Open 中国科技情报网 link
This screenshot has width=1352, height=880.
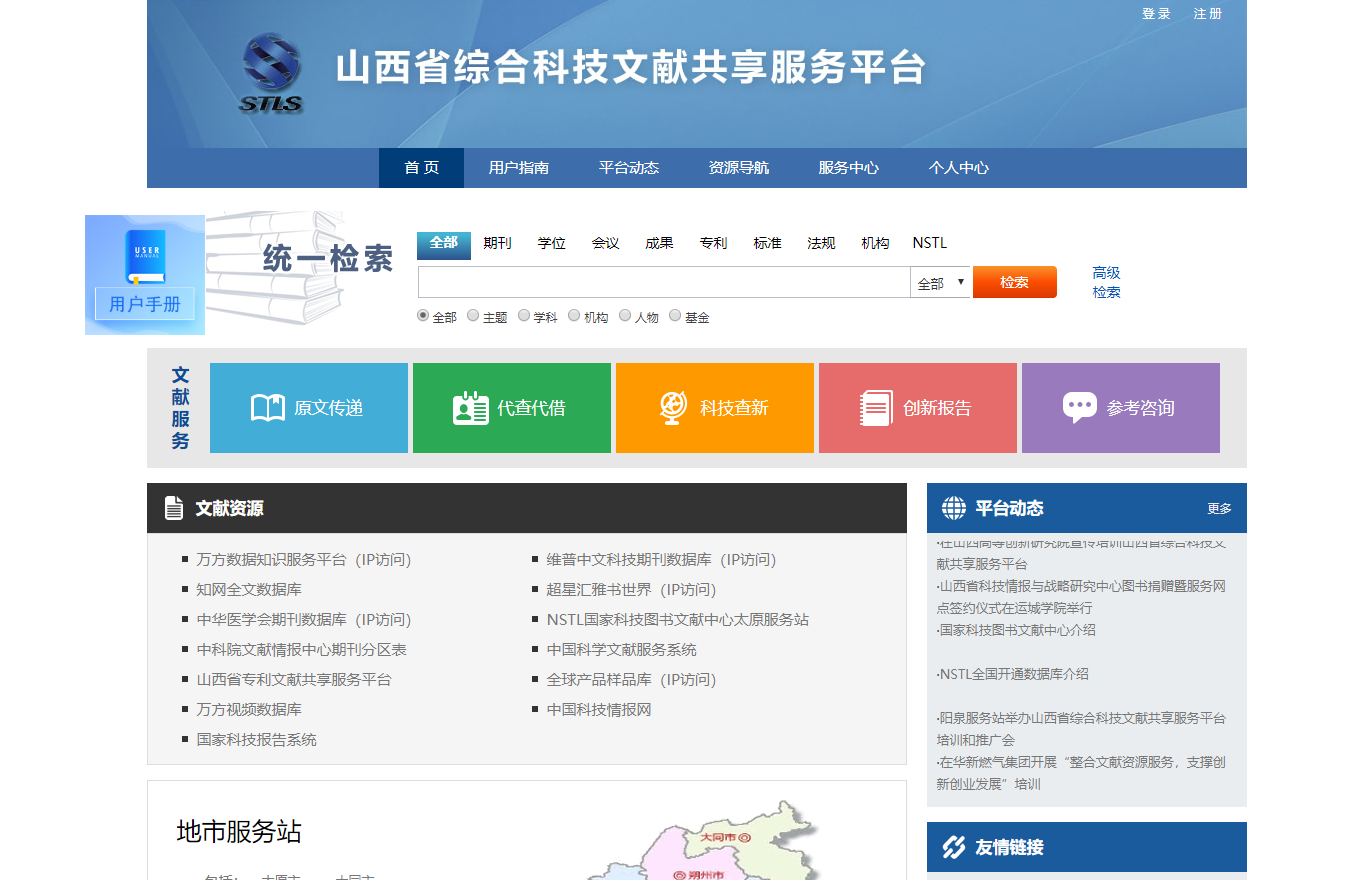[599, 710]
